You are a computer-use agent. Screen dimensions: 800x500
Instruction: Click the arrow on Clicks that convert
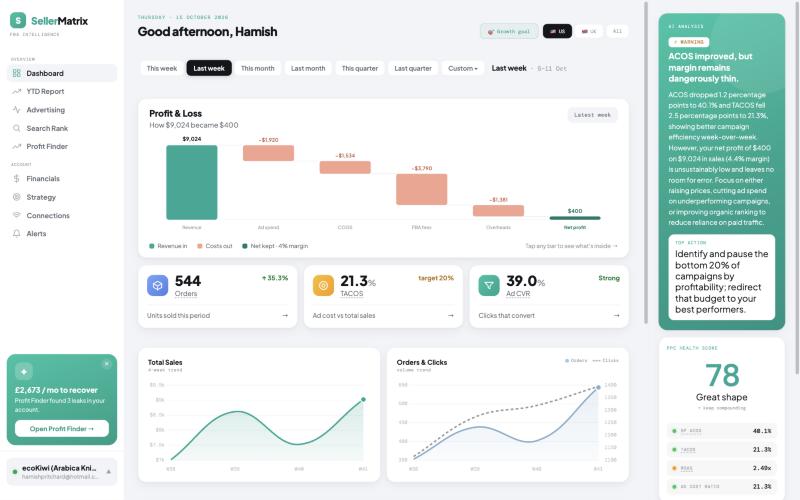pos(616,315)
